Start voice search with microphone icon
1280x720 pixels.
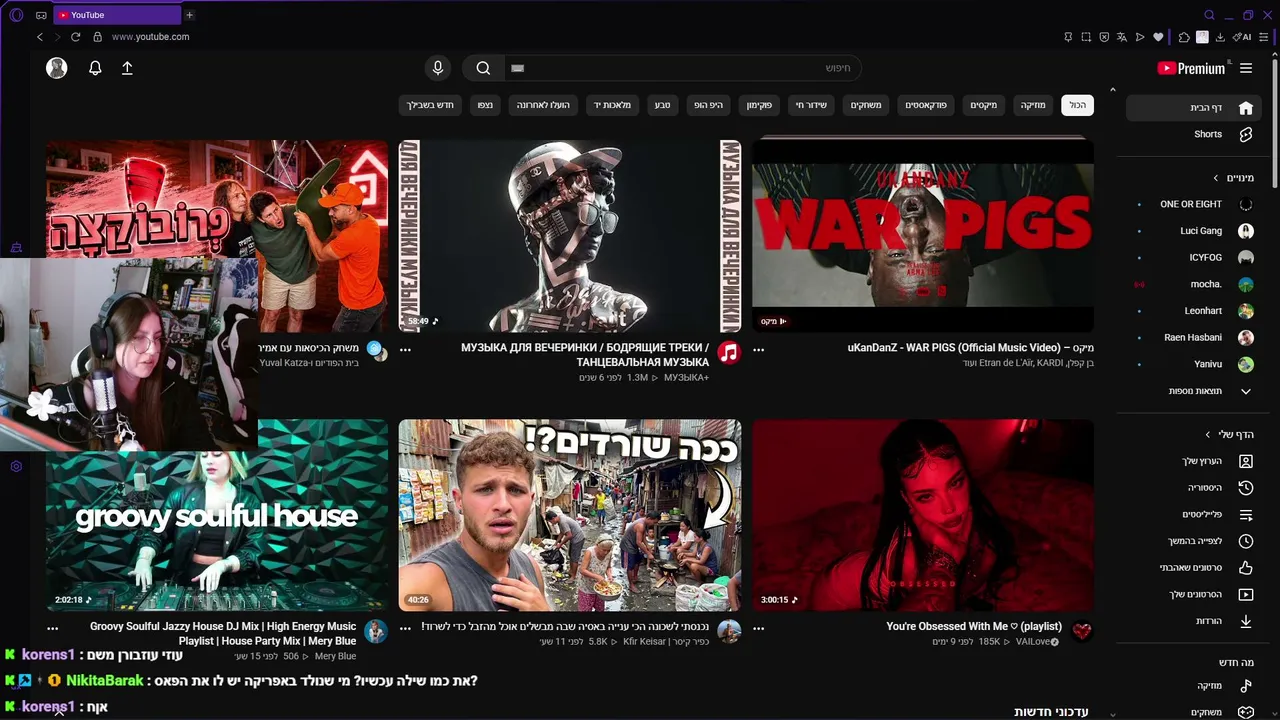click(x=437, y=68)
